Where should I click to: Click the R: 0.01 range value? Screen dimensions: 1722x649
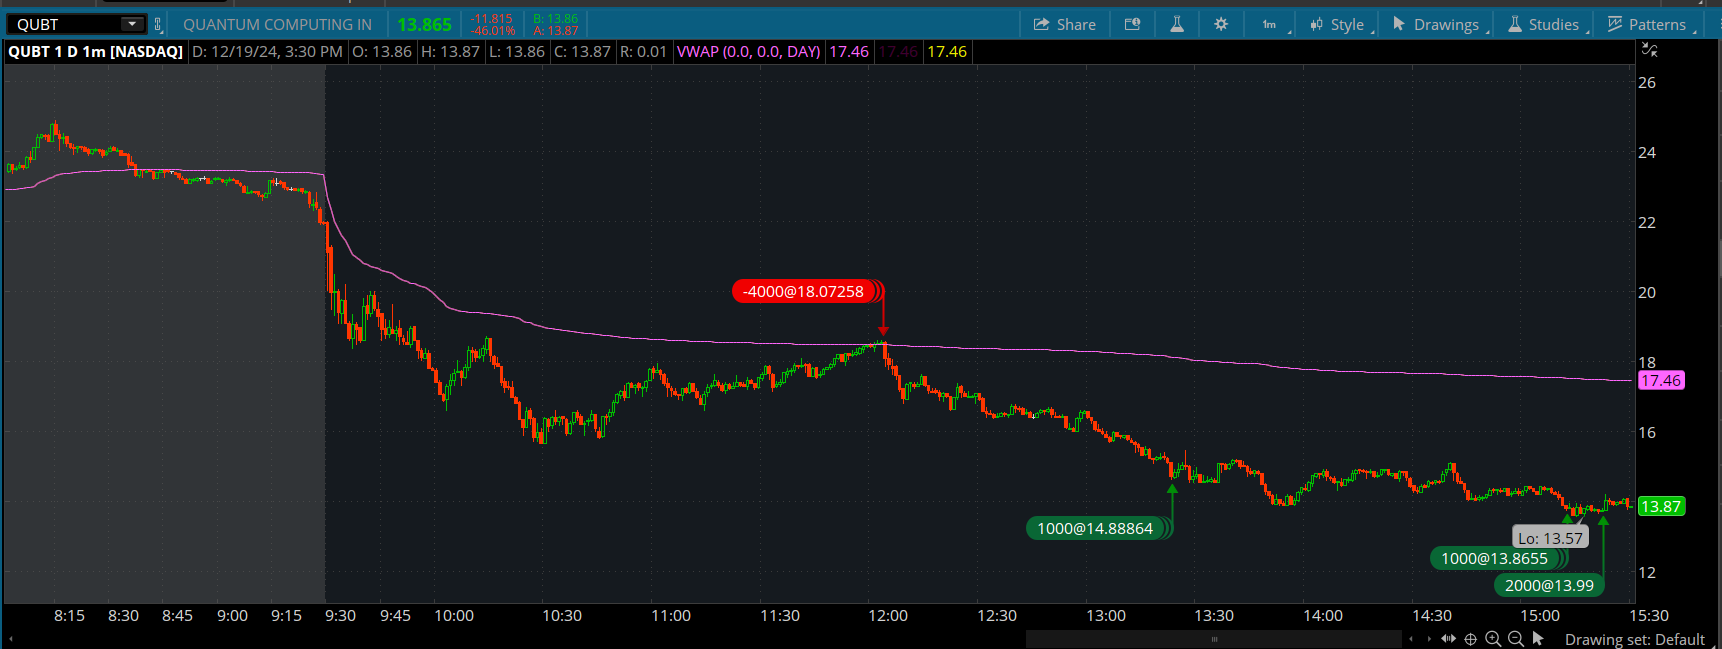tap(643, 51)
